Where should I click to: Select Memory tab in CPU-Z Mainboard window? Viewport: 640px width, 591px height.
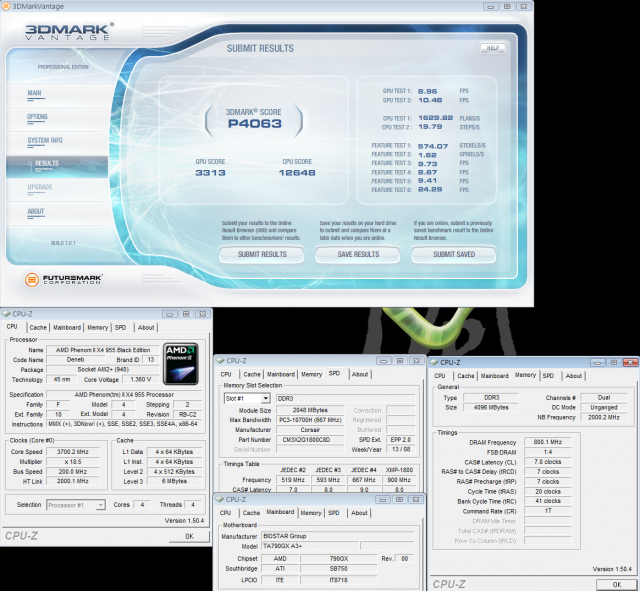(x=311, y=513)
